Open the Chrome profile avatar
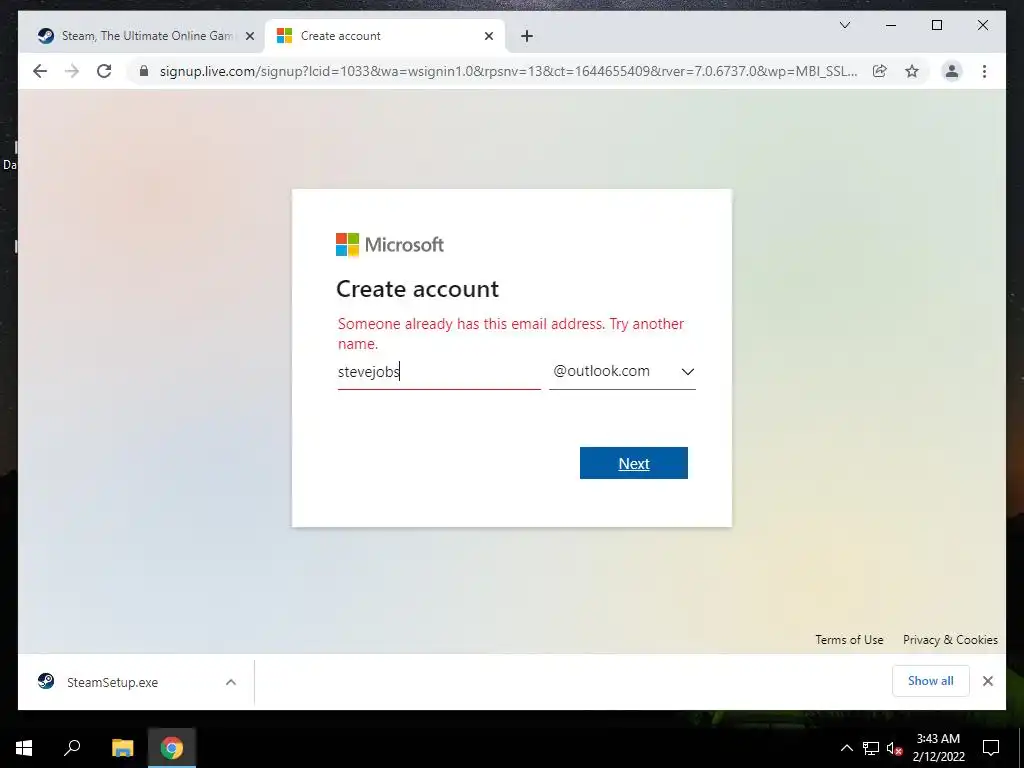1024x768 pixels. 952,71
